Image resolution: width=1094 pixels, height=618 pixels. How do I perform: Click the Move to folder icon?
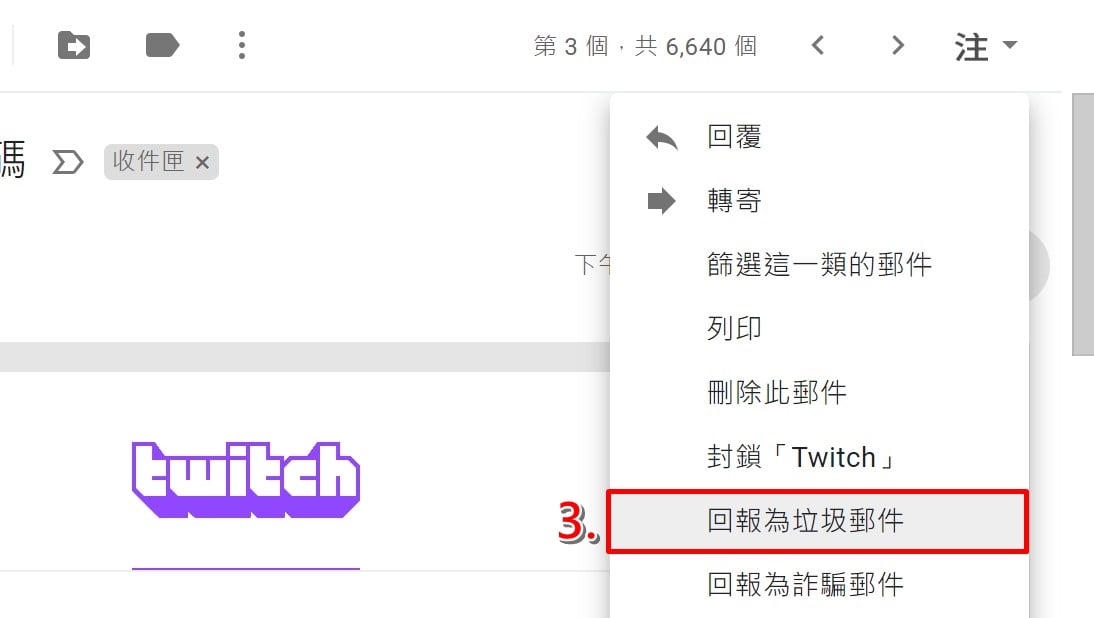point(74,45)
